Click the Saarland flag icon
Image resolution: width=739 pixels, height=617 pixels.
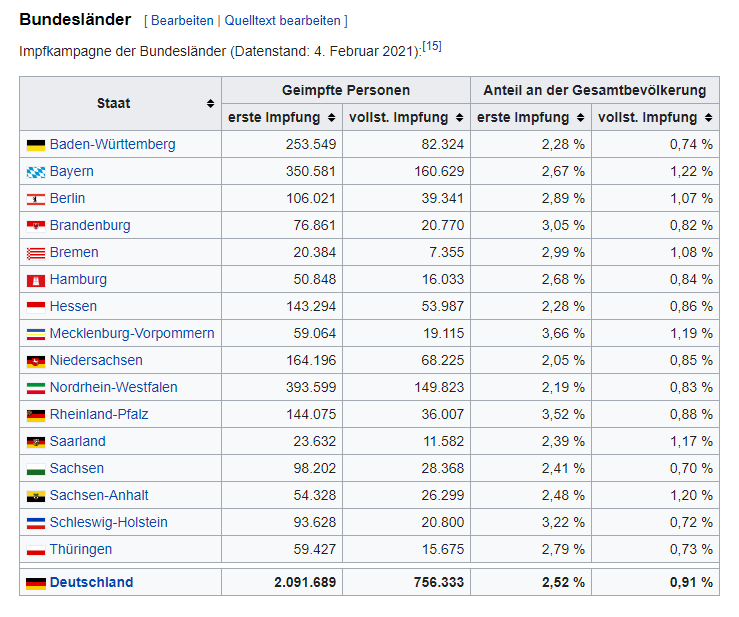pyautogui.click(x=36, y=442)
